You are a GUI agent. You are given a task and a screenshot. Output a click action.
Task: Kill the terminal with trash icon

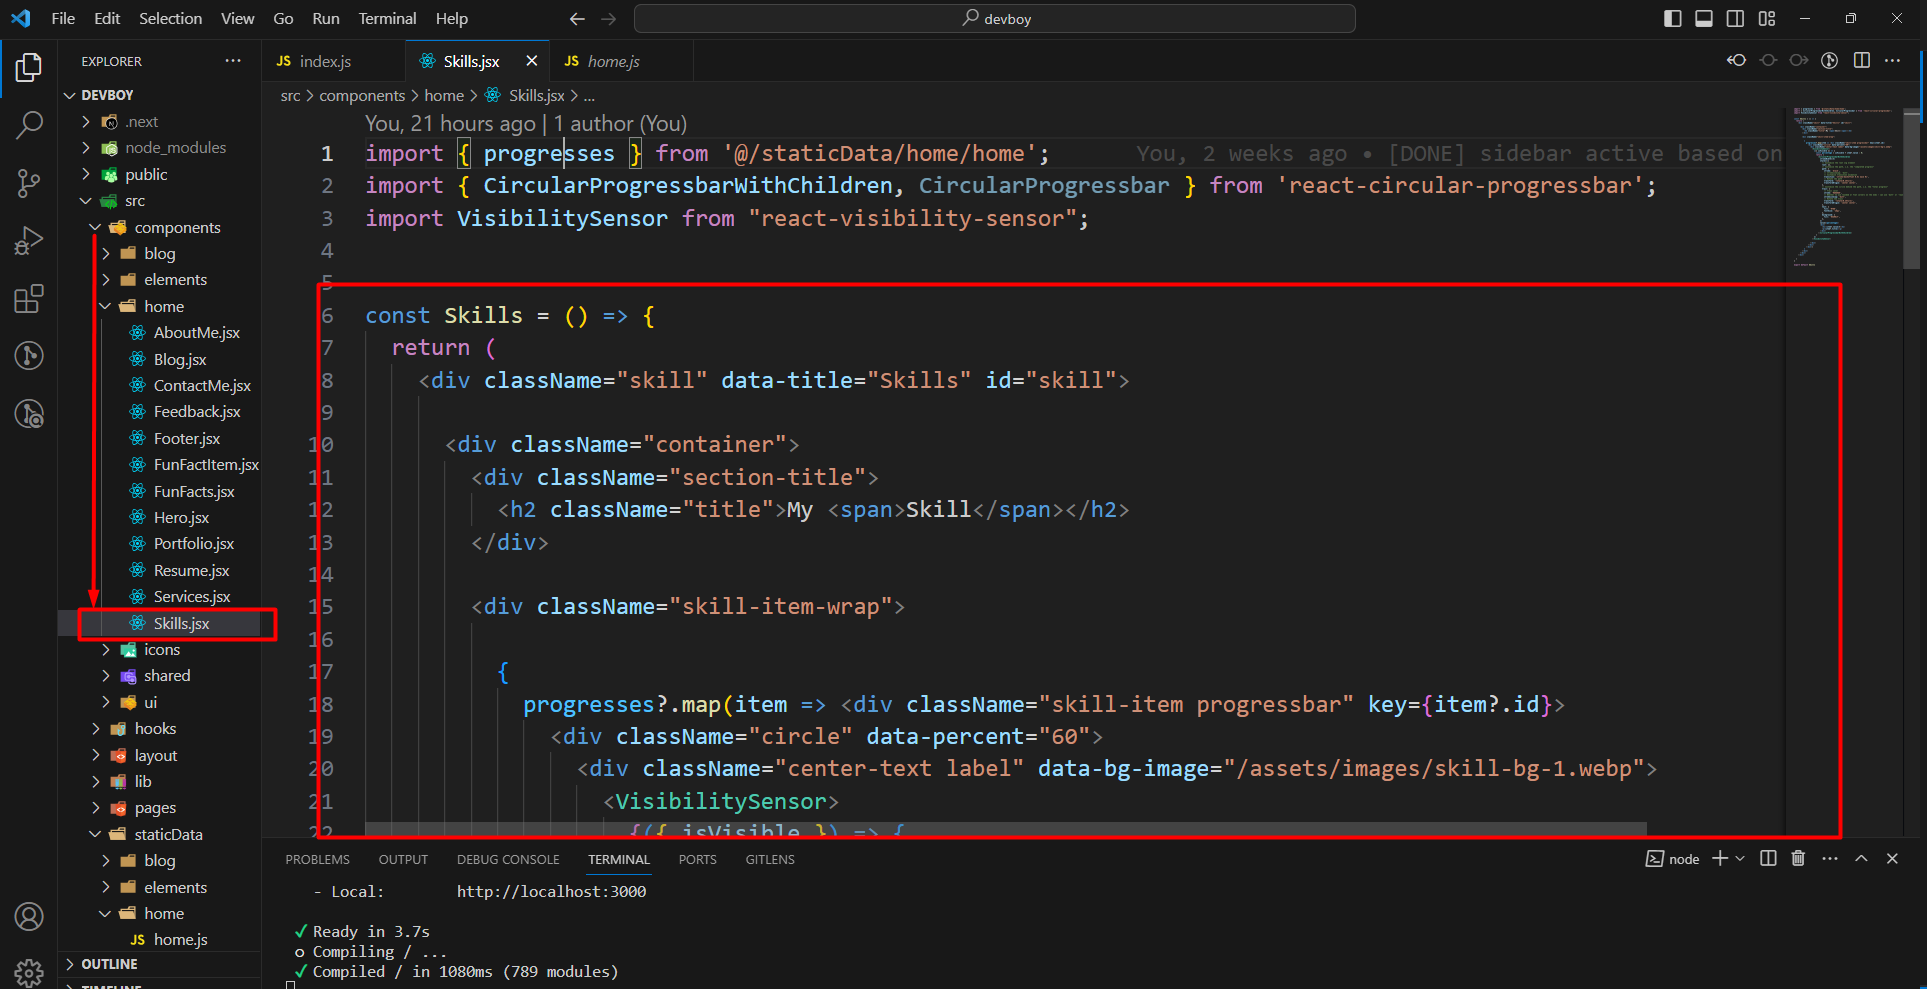click(x=1798, y=859)
